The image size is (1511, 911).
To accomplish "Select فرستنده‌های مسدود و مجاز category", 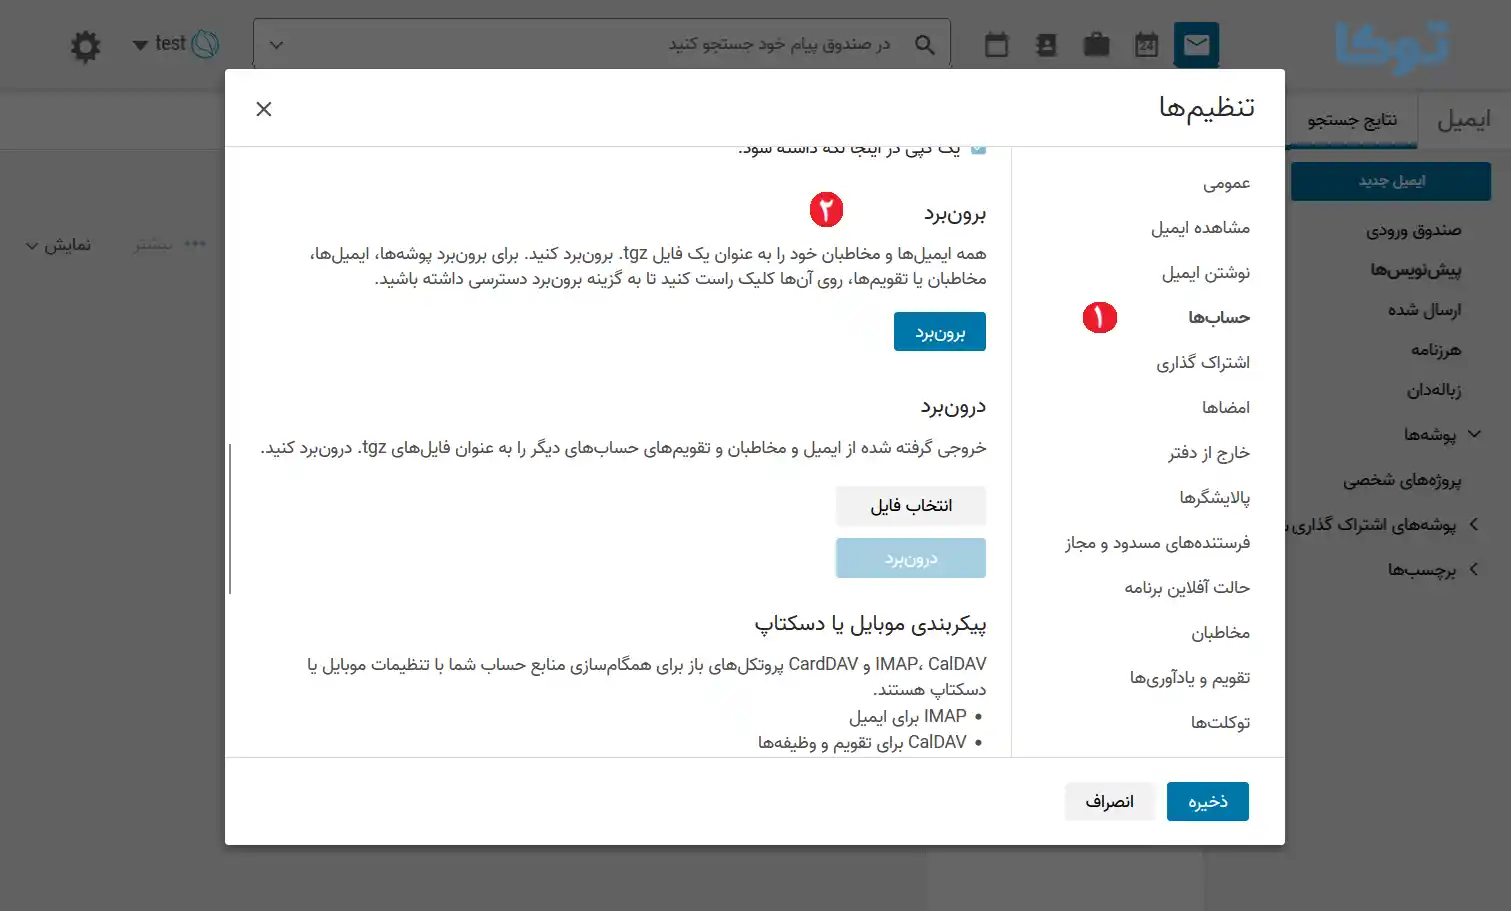I will click(x=1157, y=543).
